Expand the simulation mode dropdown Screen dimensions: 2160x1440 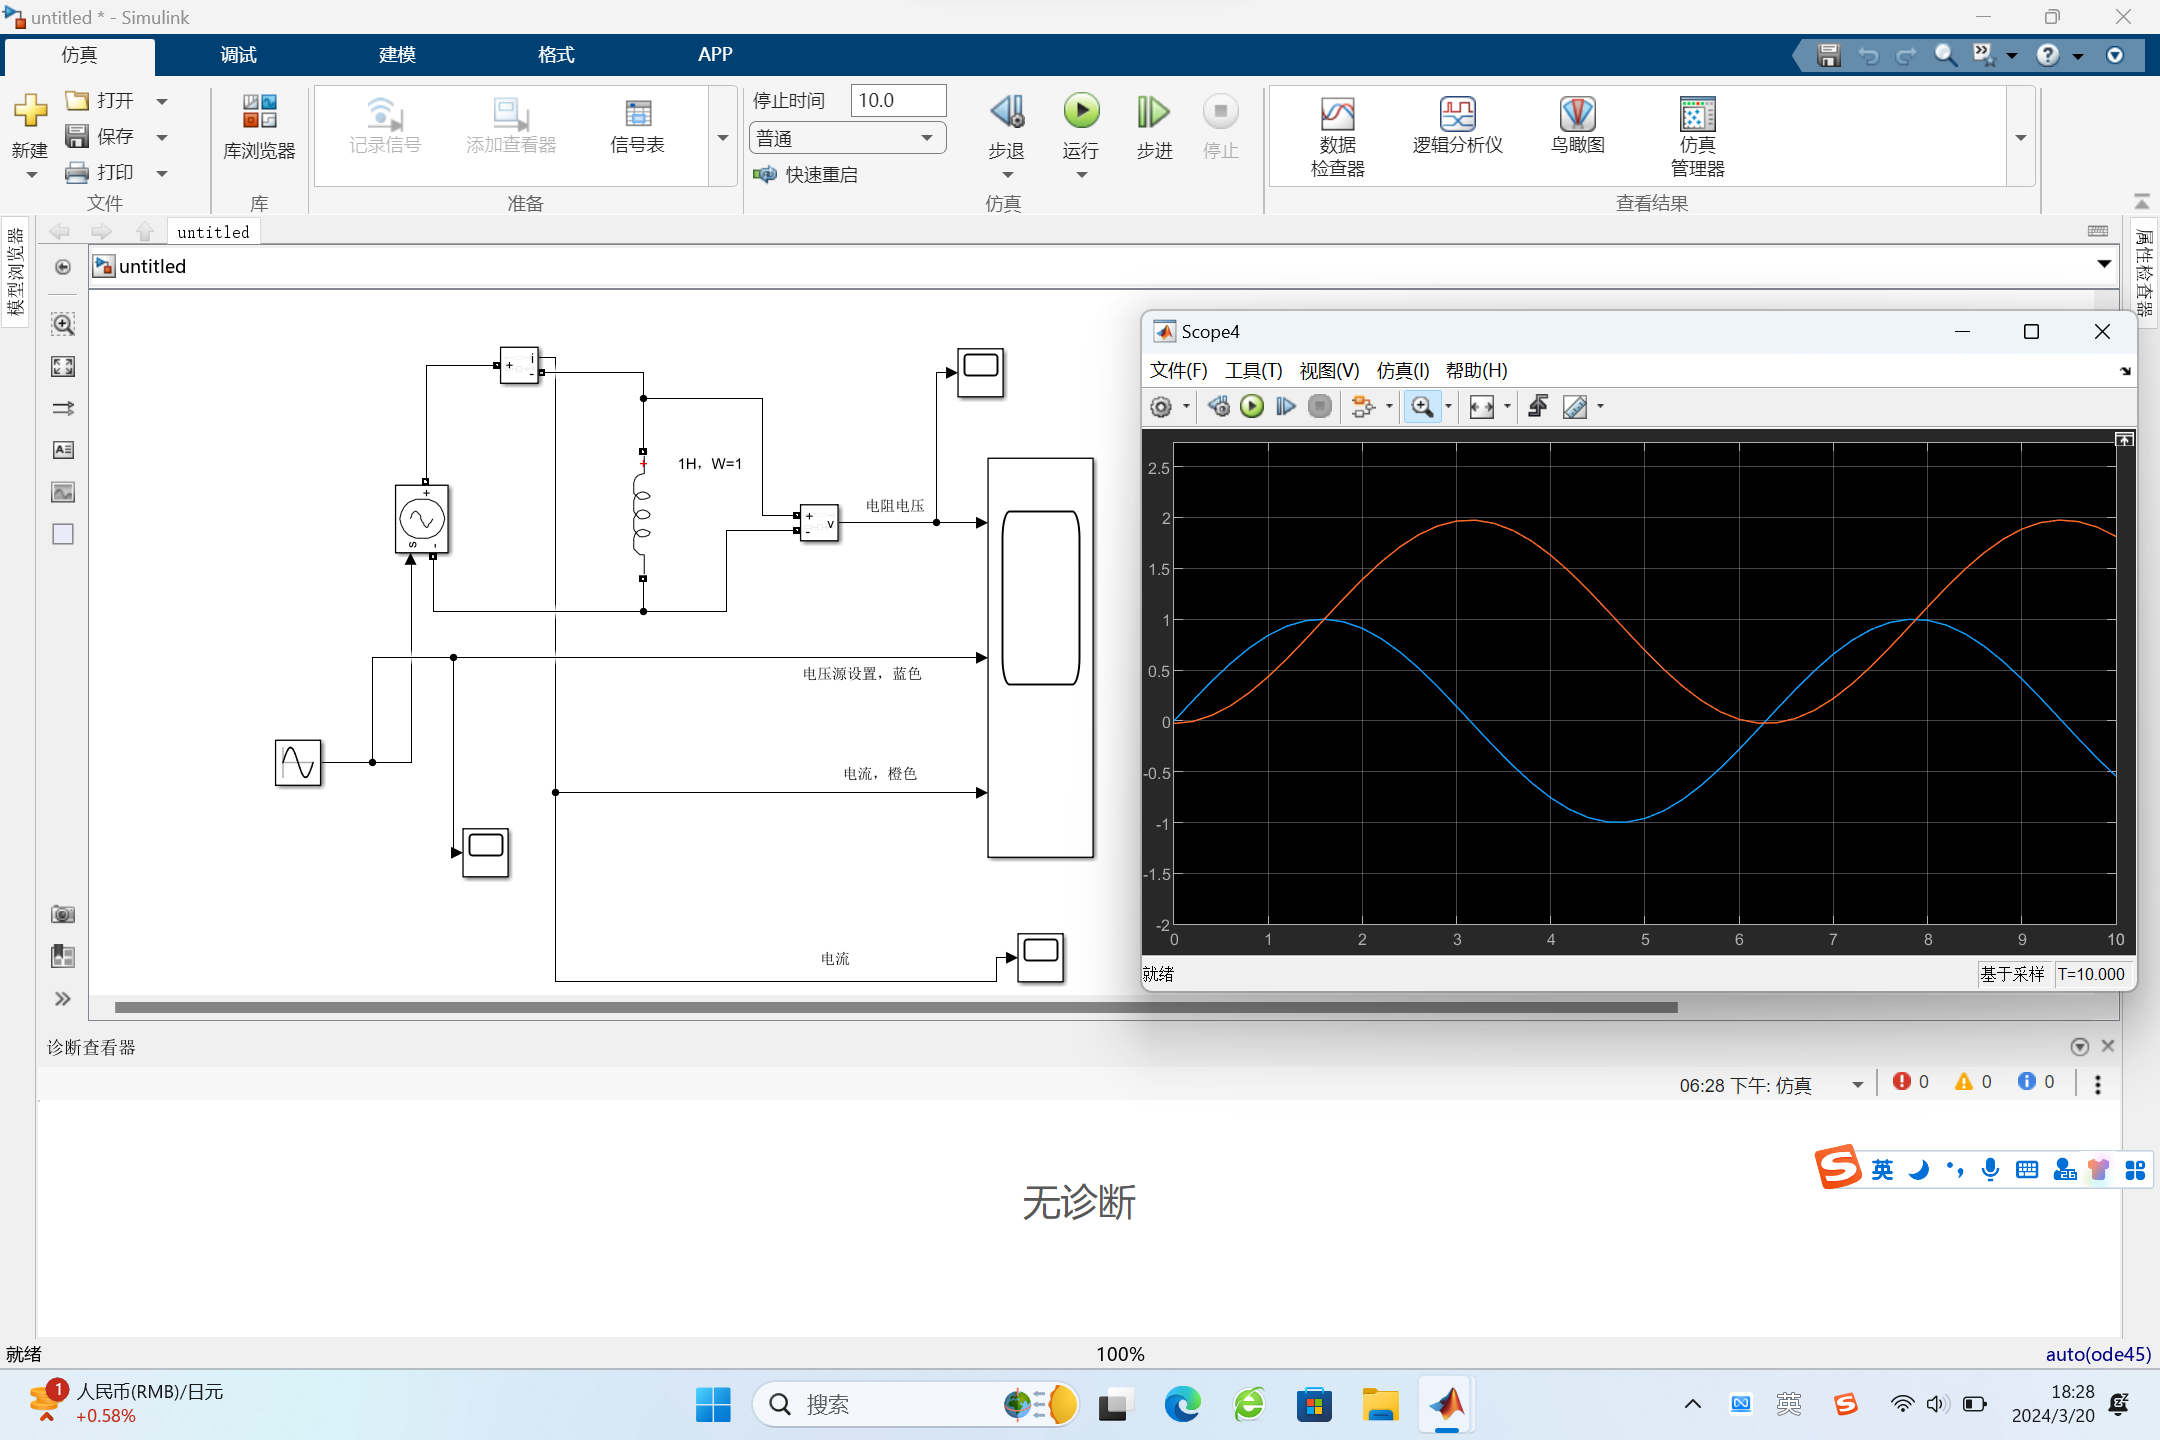(x=927, y=138)
